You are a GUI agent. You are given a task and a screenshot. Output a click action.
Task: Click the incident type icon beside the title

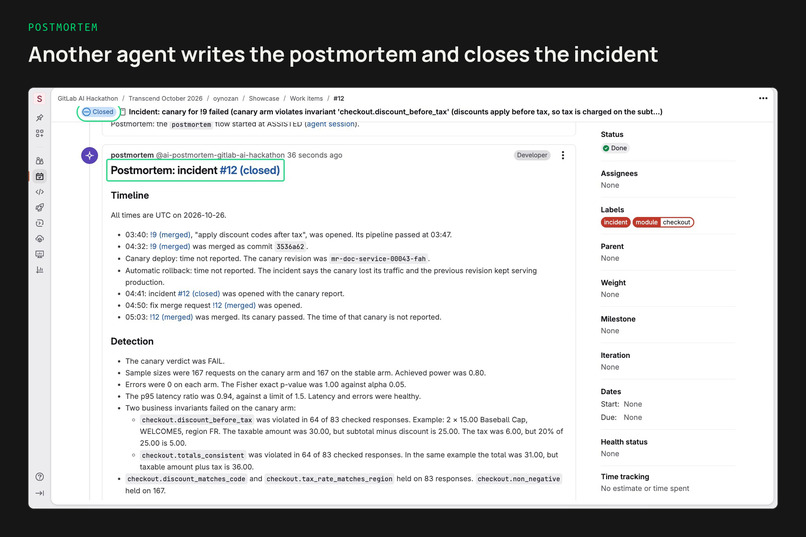click(123, 112)
